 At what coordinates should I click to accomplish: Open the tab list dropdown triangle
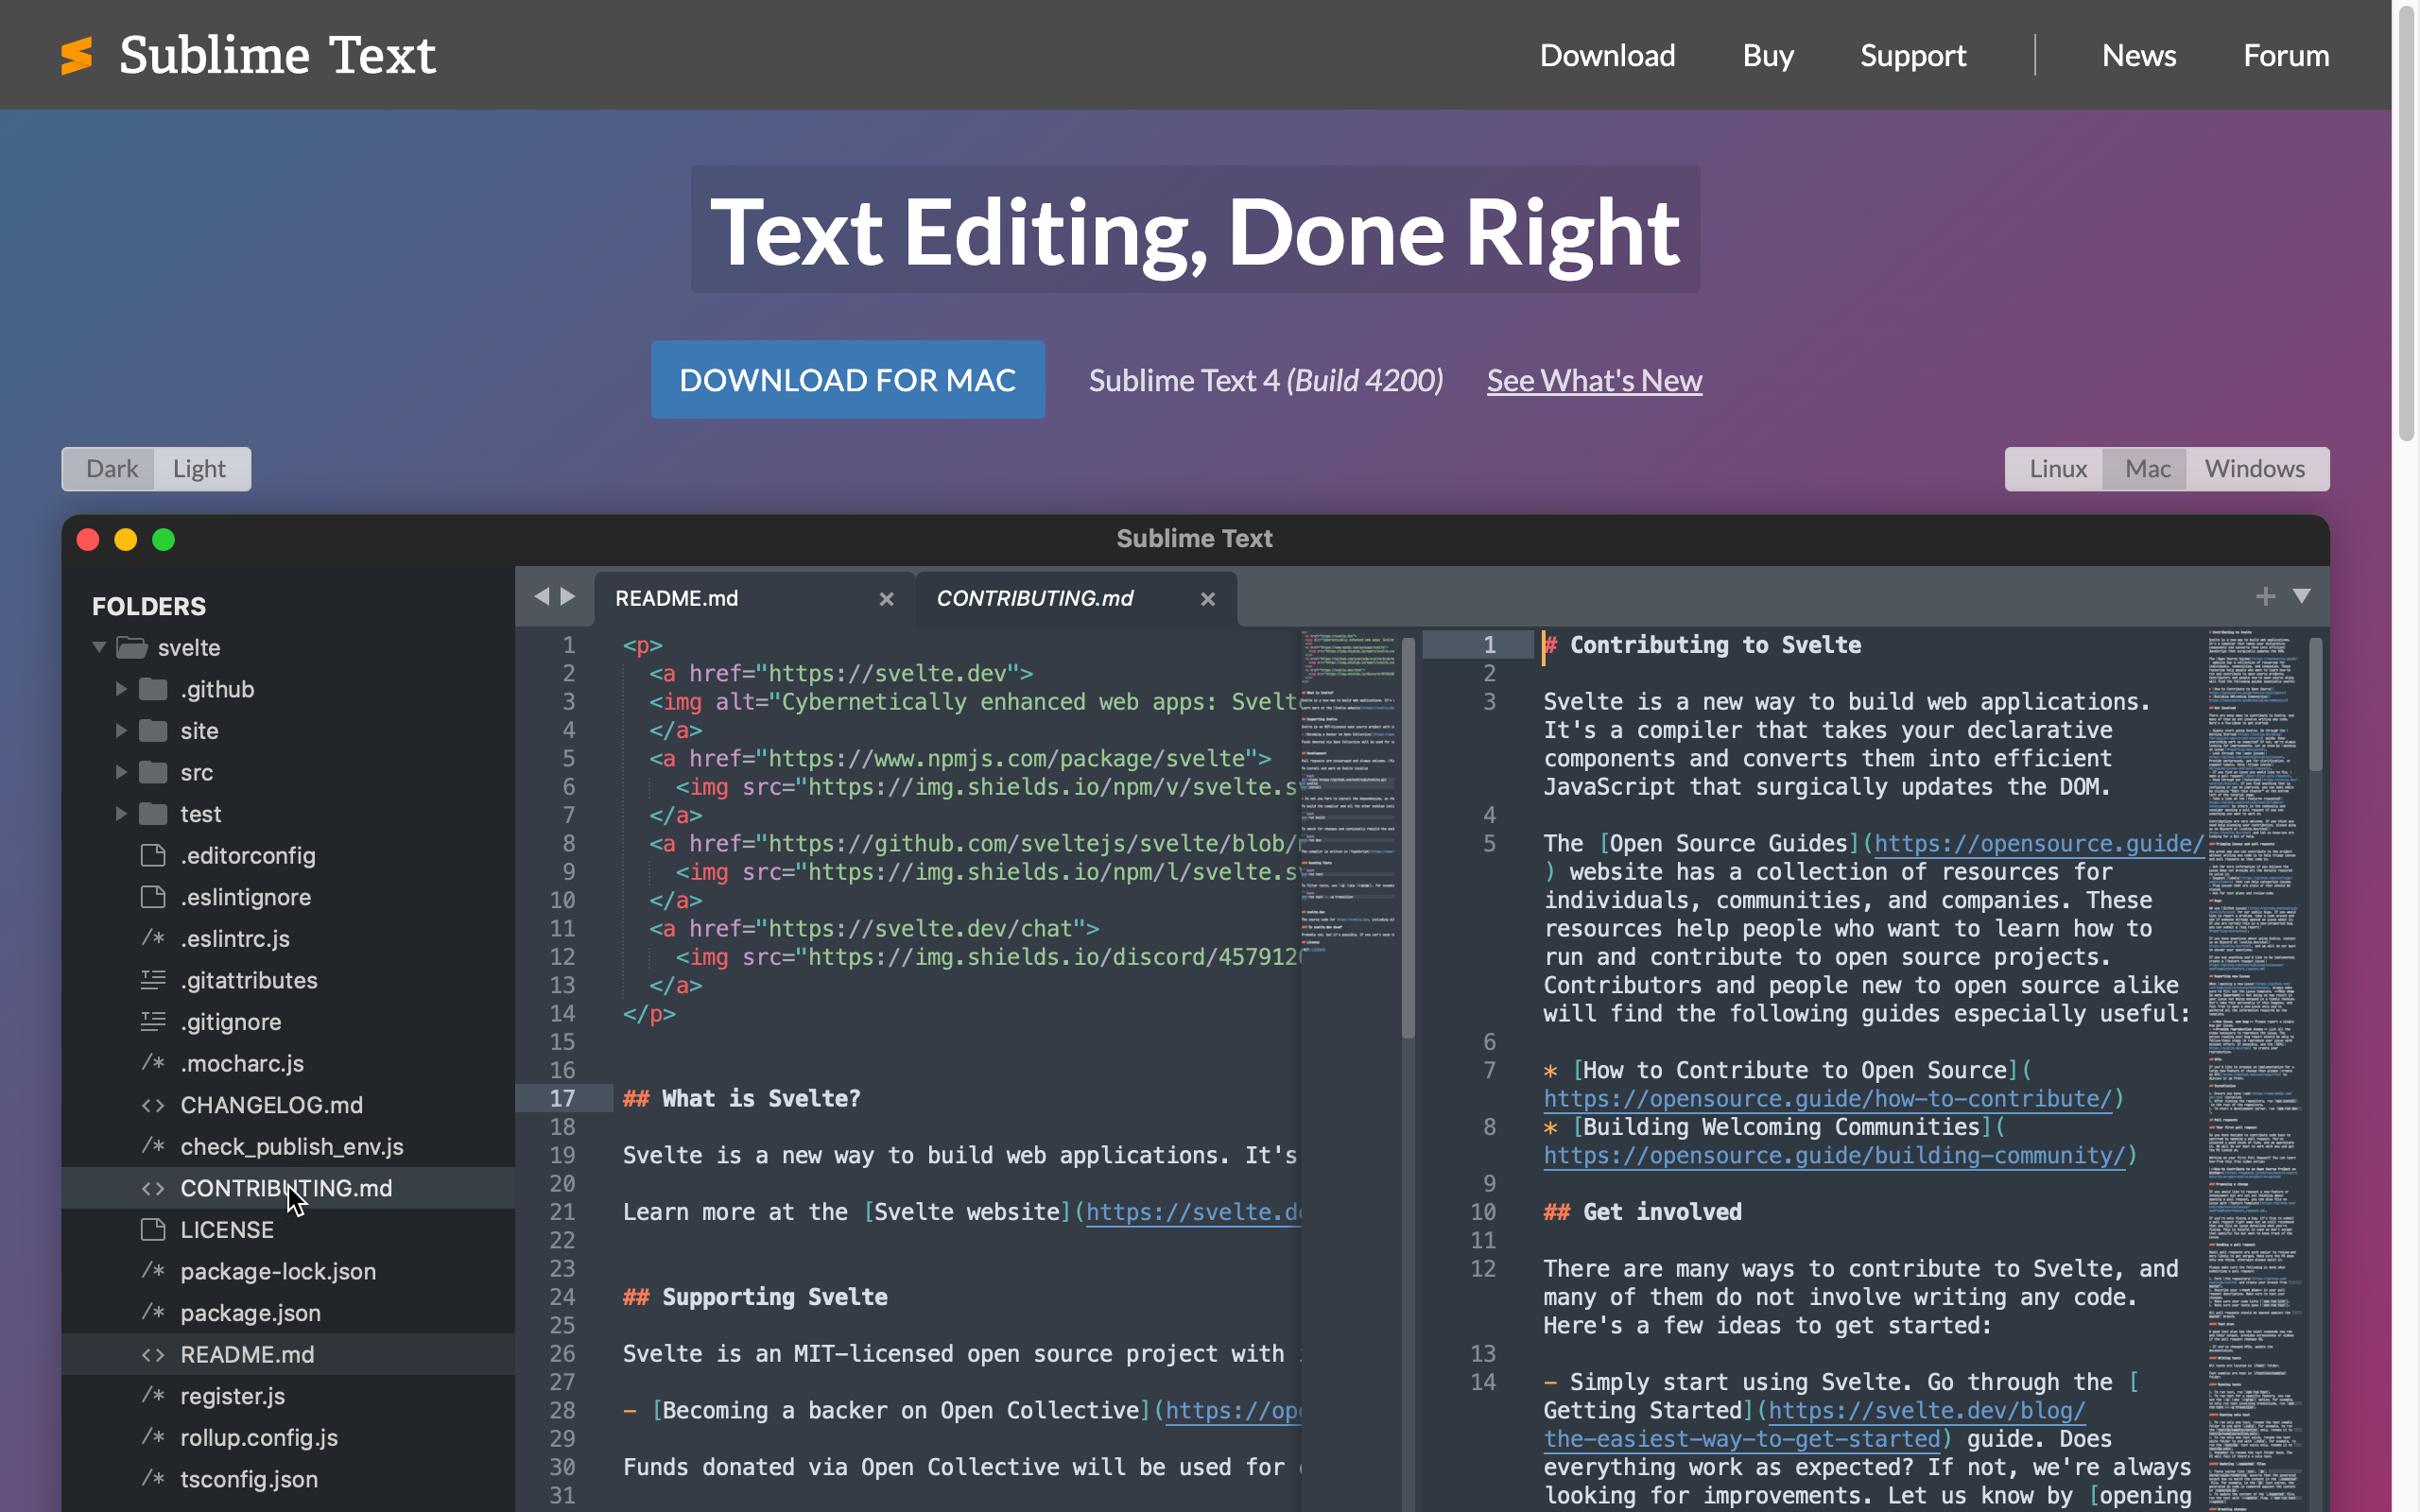click(x=2302, y=596)
